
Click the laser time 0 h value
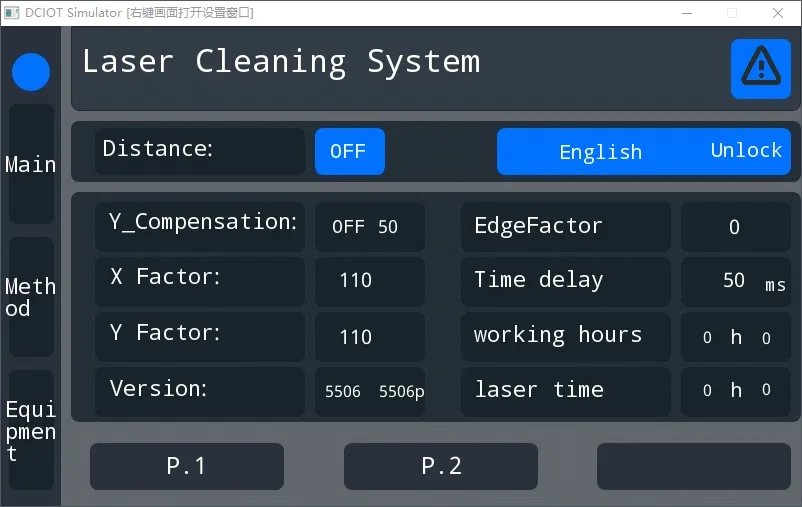tap(736, 390)
